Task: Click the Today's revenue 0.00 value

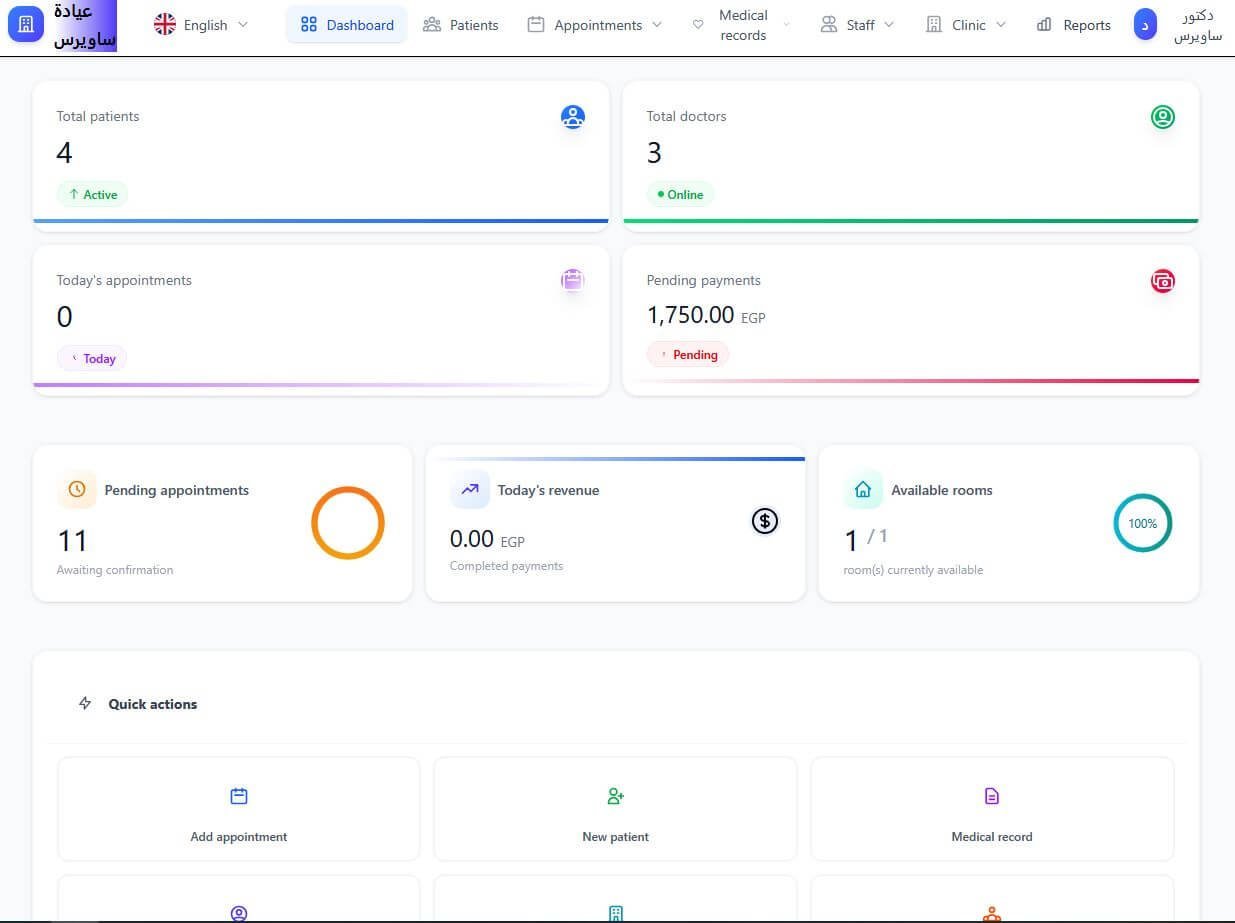Action: pos(472,539)
